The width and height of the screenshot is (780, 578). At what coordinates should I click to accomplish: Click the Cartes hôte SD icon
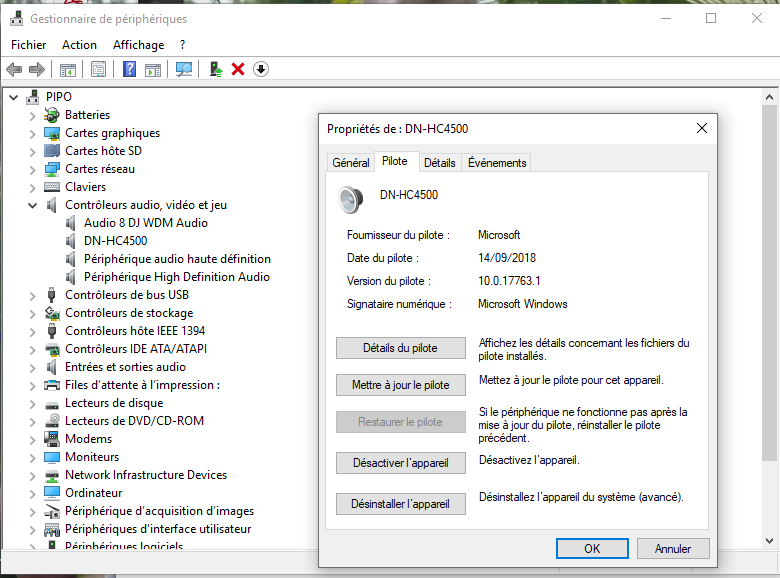[52, 151]
